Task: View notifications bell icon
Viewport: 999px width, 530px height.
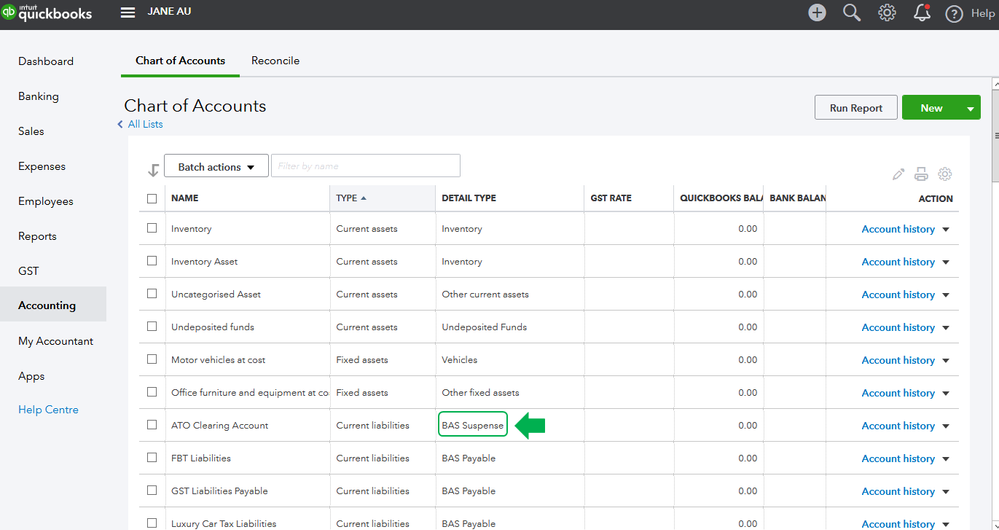Action: [x=921, y=13]
